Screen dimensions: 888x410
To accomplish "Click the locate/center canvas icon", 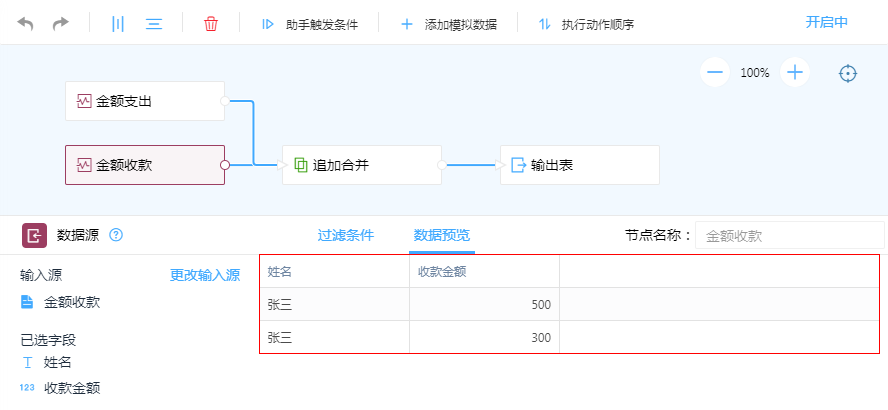I will click(848, 73).
